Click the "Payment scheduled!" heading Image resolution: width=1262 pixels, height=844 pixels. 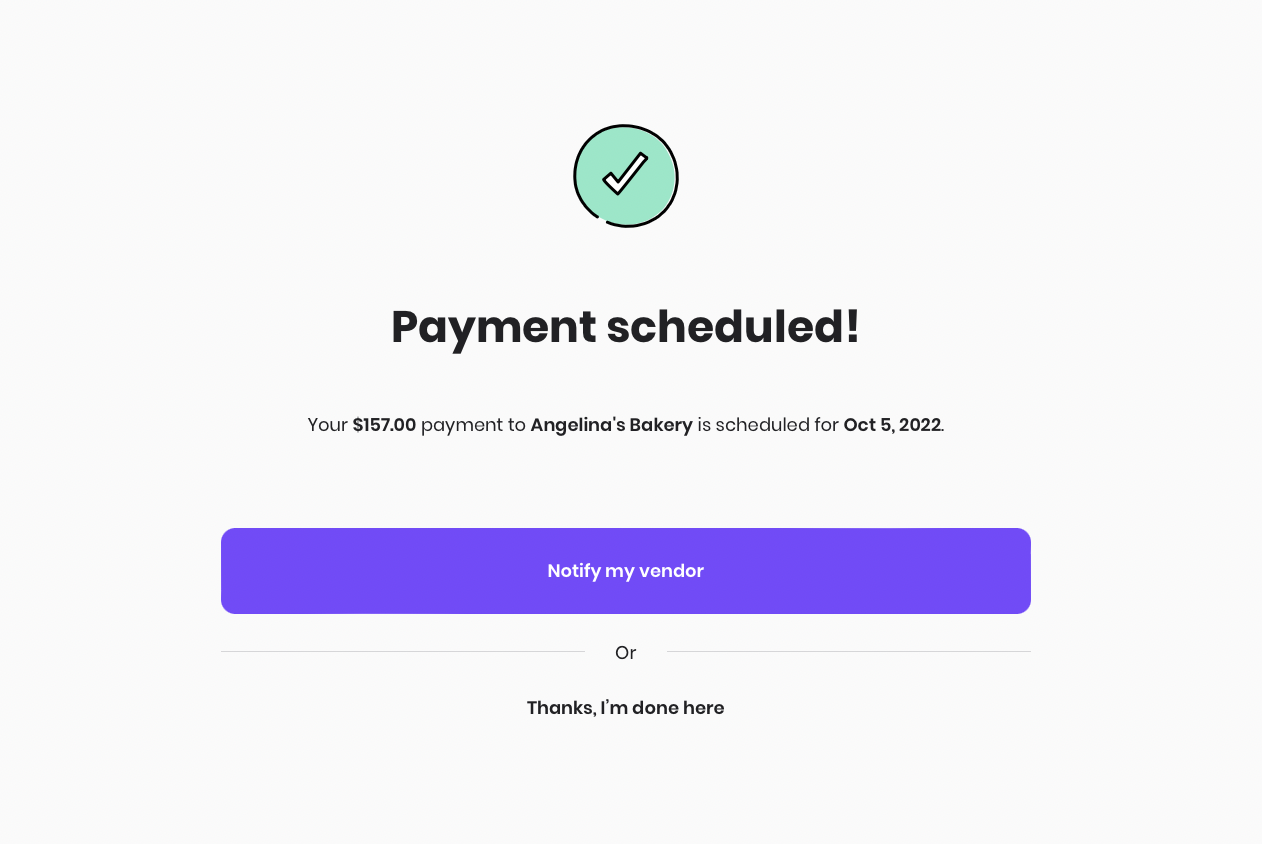click(x=626, y=327)
